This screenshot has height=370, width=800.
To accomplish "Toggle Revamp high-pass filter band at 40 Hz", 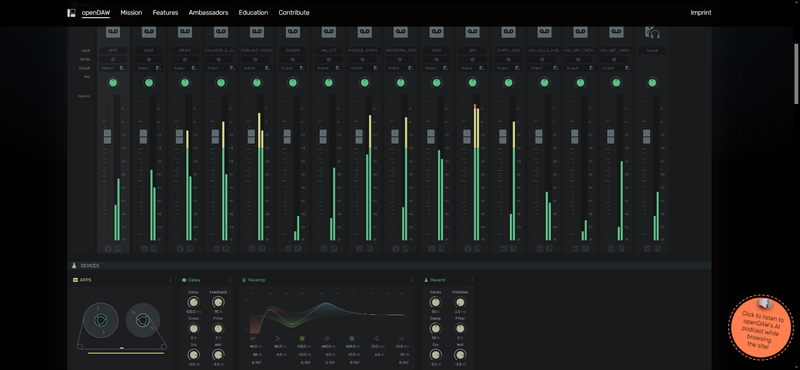I will 253,338.
